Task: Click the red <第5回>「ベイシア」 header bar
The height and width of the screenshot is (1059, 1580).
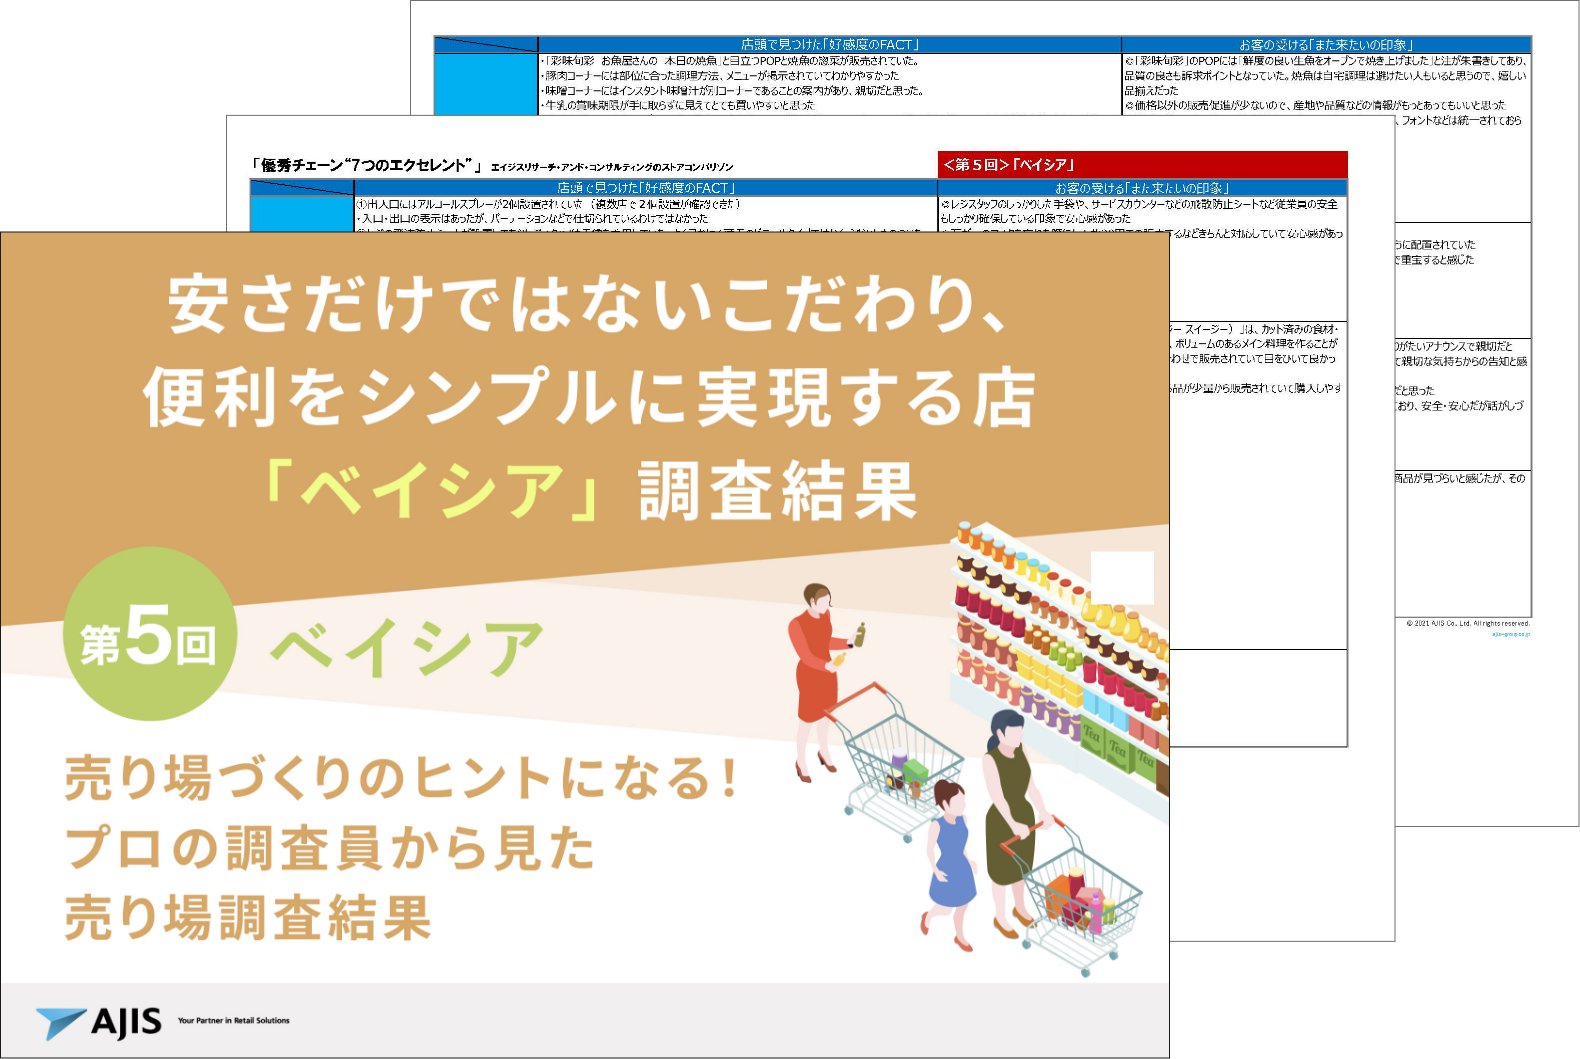Action: click(1143, 165)
